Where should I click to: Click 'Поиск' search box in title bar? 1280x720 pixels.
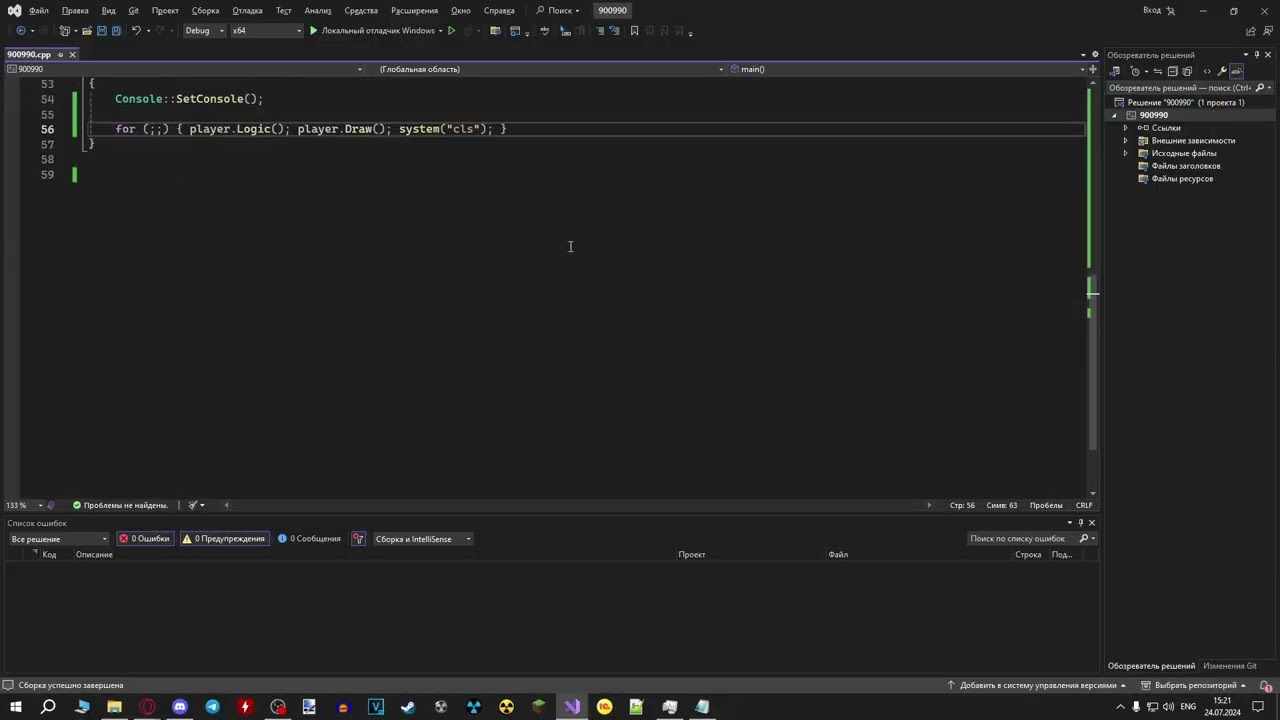[x=558, y=10]
